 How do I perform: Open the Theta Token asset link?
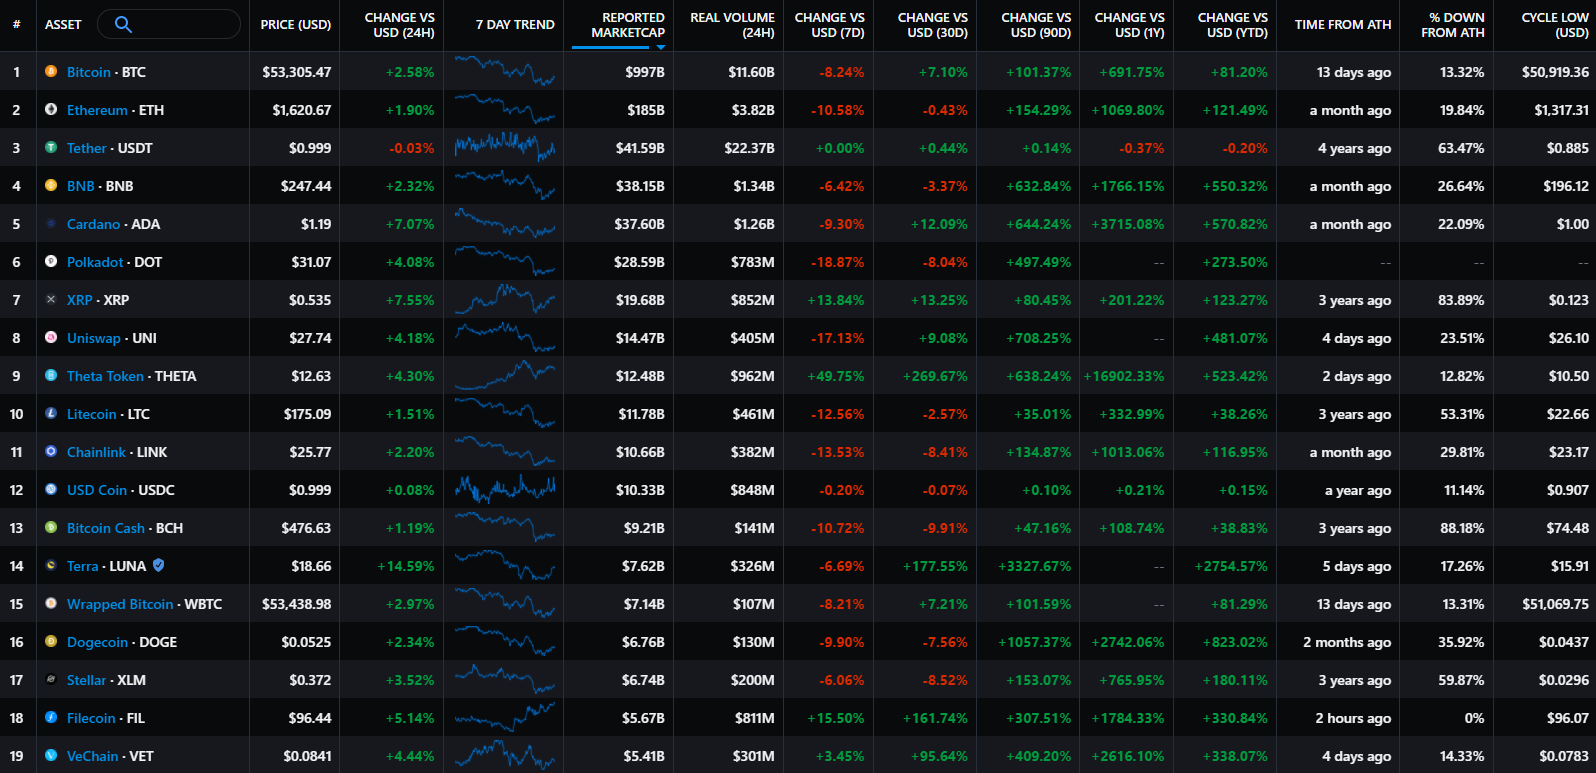pyautogui.click(x=105, y=376)
